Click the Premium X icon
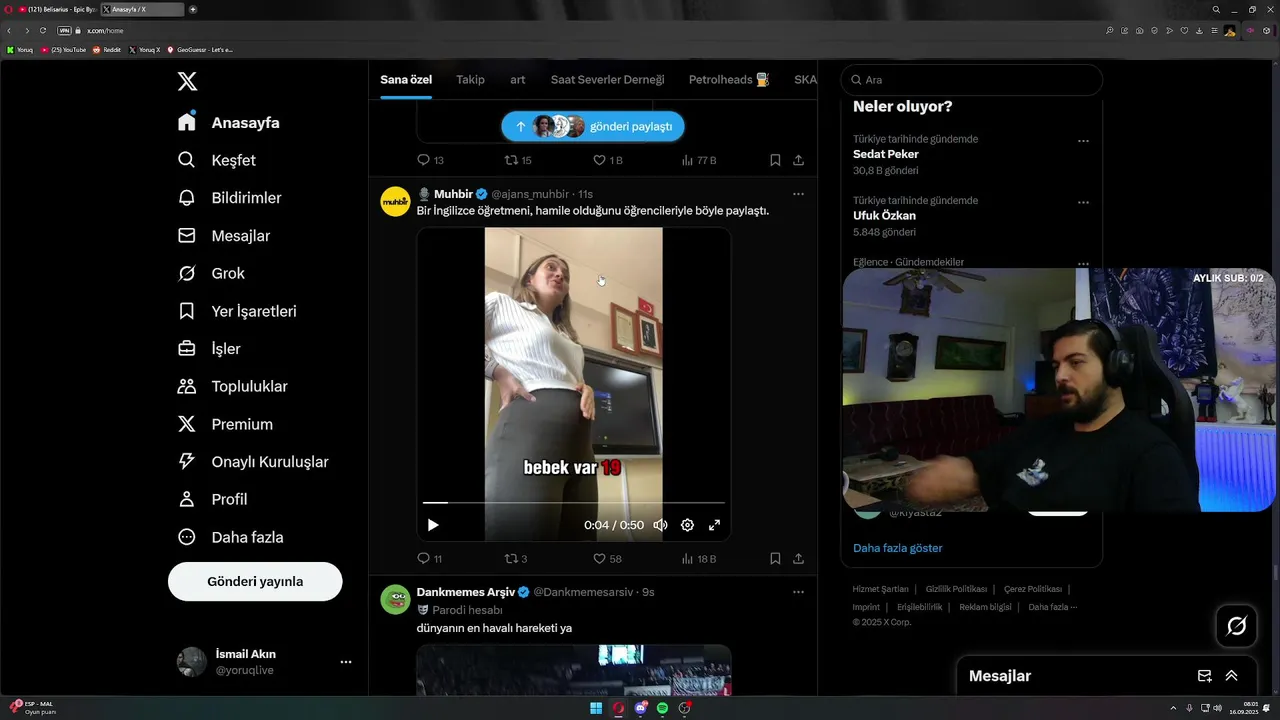The height and width of the screenshot is (720, 1280). (186, 424)
